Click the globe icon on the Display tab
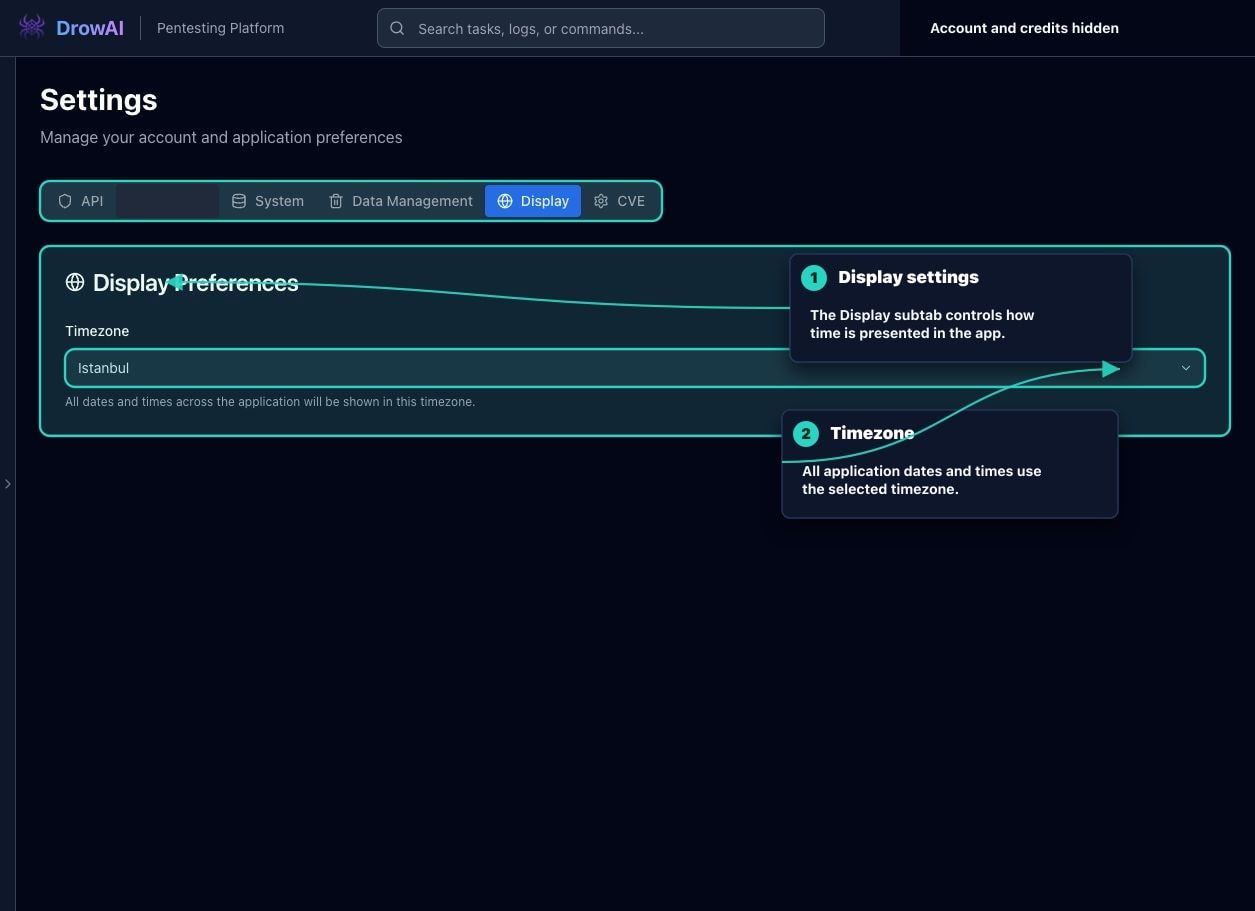Viewport: 1255px width, 911px height. [x=505, y=201]
